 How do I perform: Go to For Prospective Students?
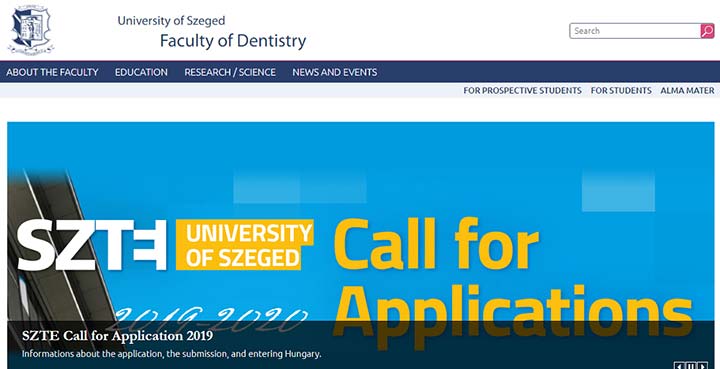(522, 90)
